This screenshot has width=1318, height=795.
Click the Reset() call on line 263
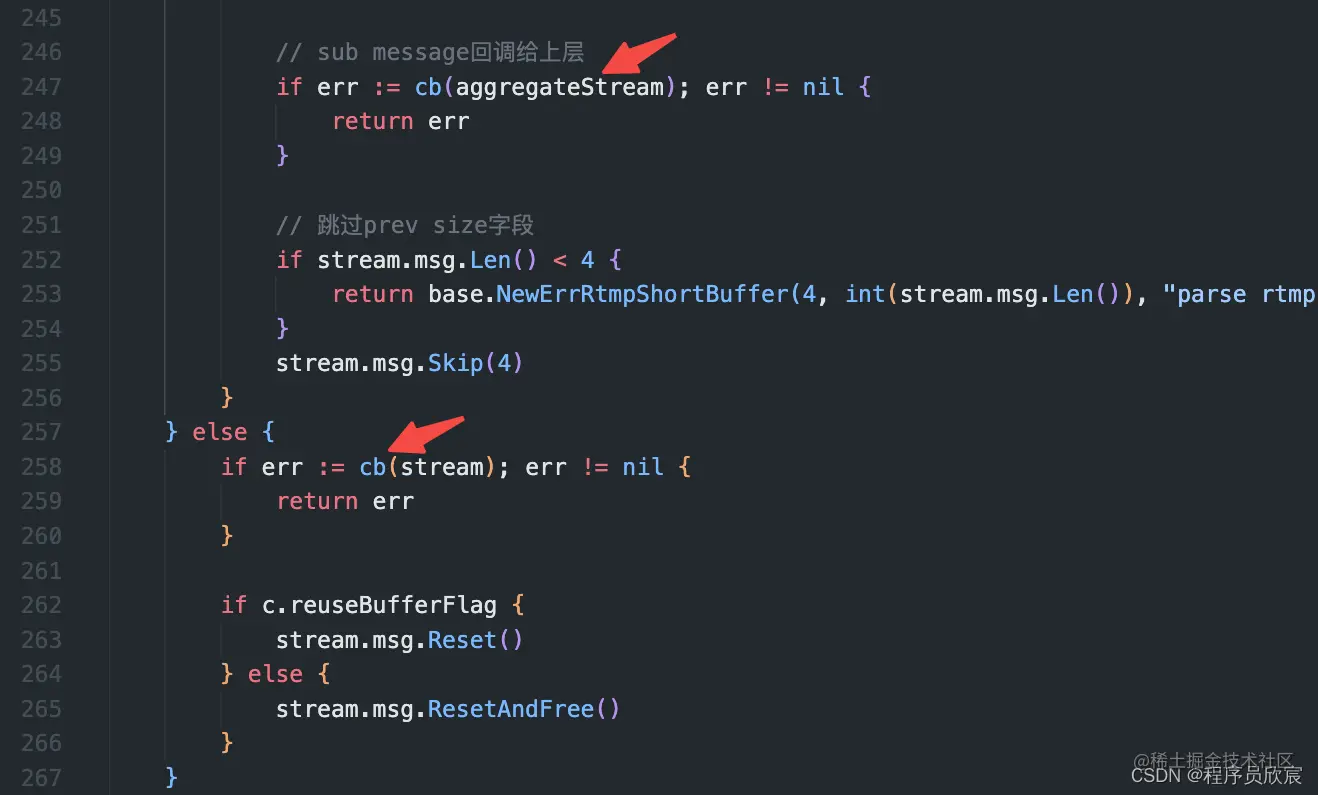coord(476,640)
